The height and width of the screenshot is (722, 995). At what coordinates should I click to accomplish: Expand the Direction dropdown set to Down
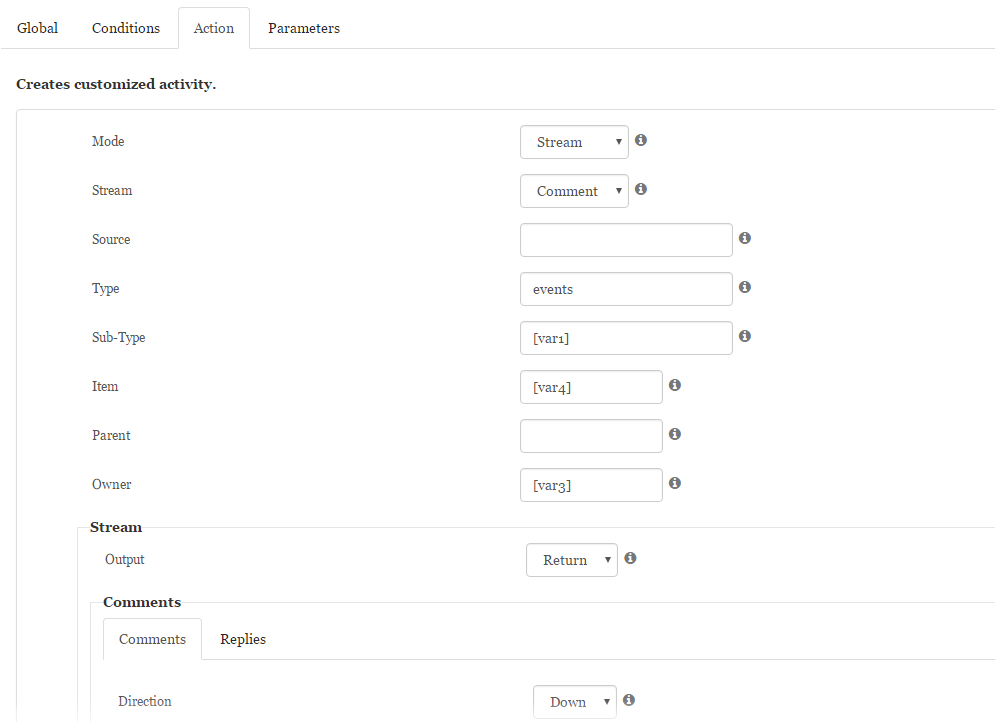[x=575, y=702]
